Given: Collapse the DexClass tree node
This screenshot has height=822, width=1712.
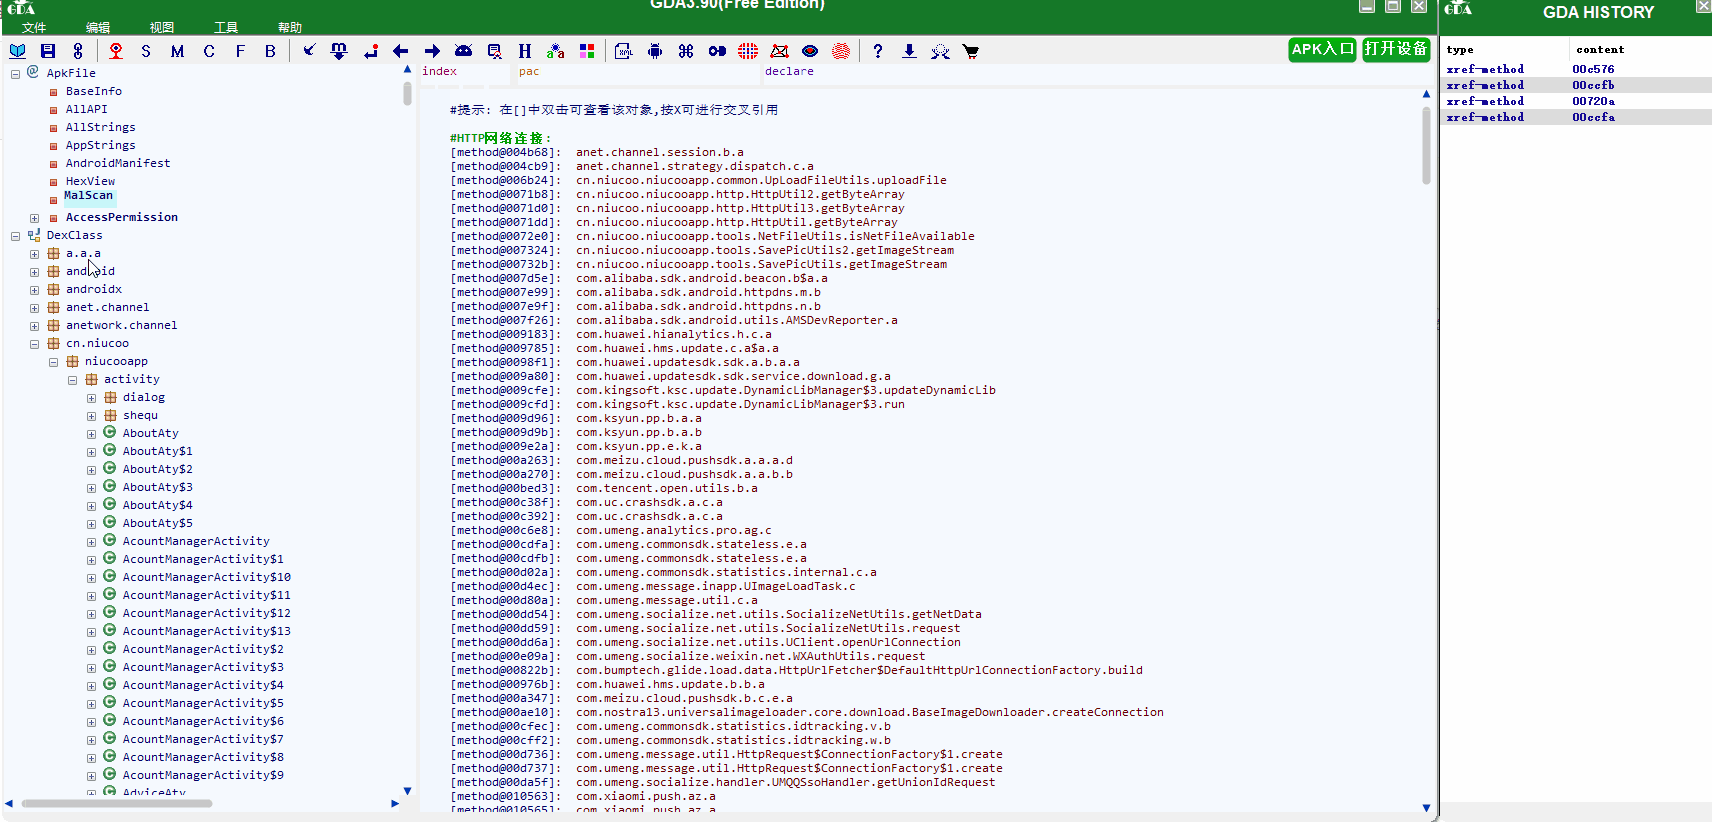Looking at the screenshot, I should click(15, 237).
